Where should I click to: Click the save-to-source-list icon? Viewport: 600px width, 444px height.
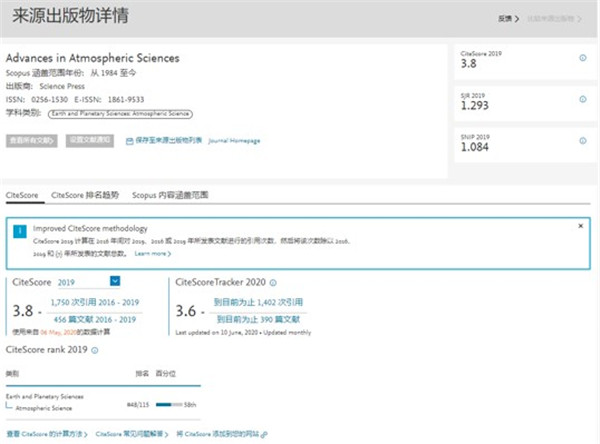click(129, 141)
